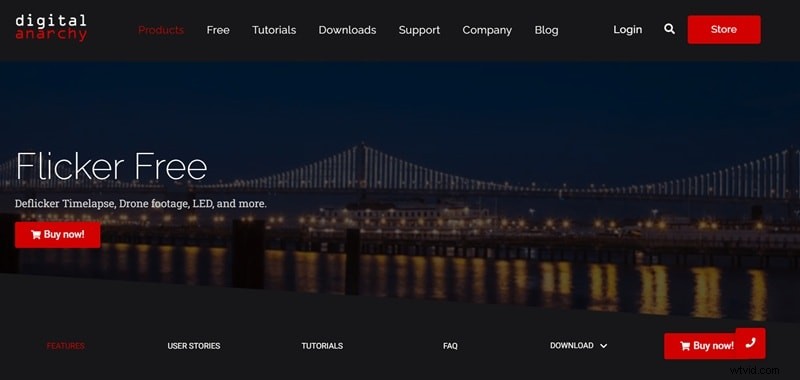Open the Downloads menu item
The image size is (800, 380).
click(347, 30)
